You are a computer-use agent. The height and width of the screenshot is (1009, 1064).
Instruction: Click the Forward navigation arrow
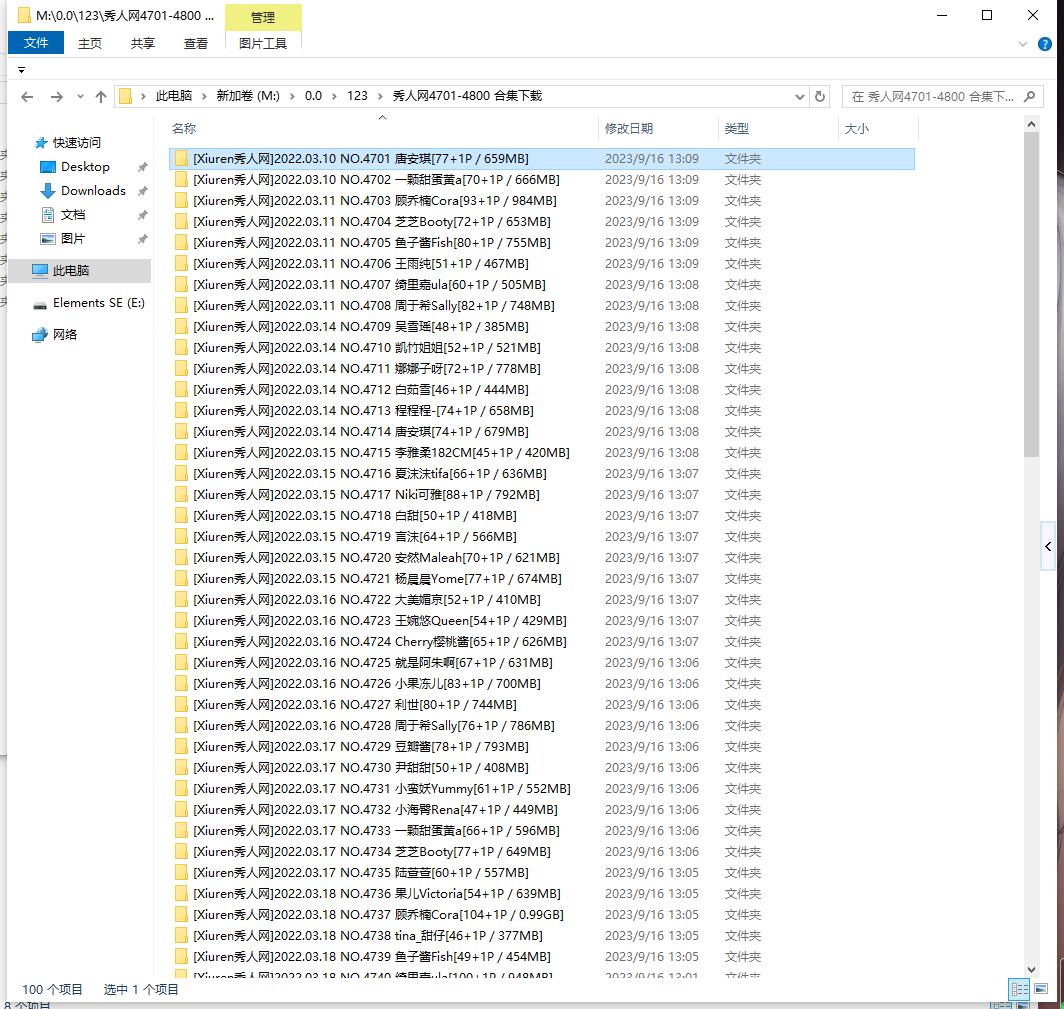pos(56,97)
